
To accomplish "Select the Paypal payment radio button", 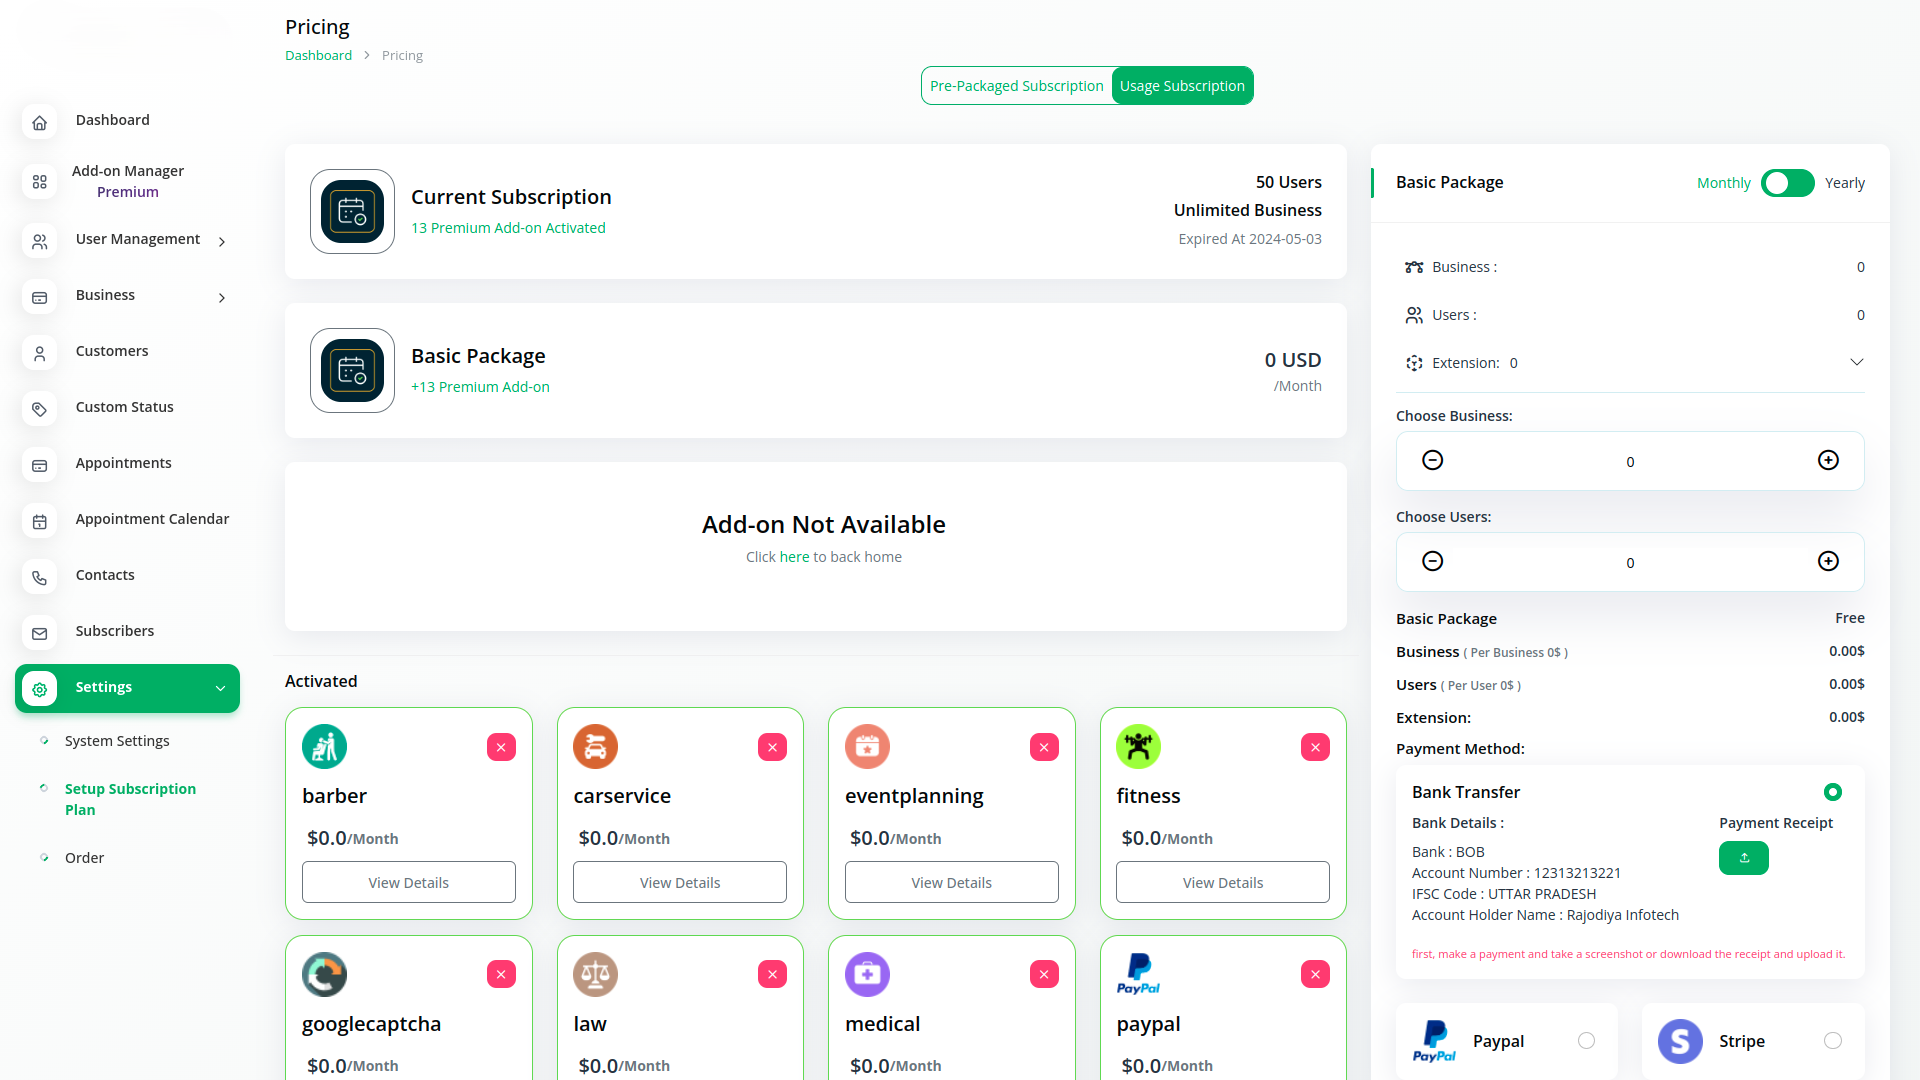I will [x=1586, y=1041].
